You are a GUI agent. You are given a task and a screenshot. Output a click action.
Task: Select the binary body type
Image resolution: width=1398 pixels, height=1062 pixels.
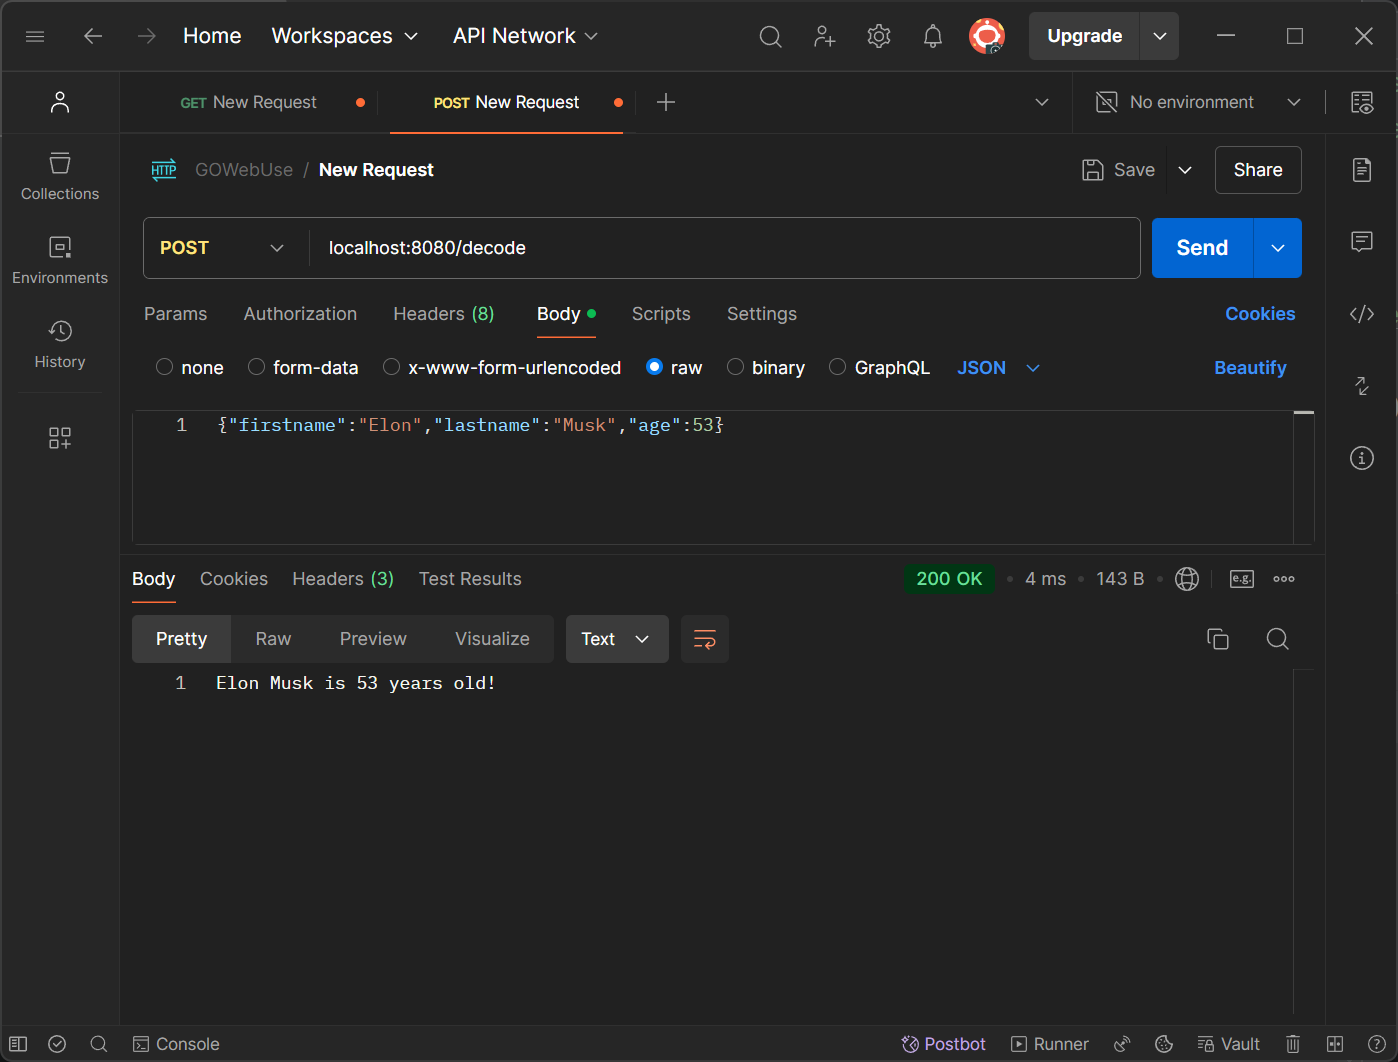pos(736,368)
